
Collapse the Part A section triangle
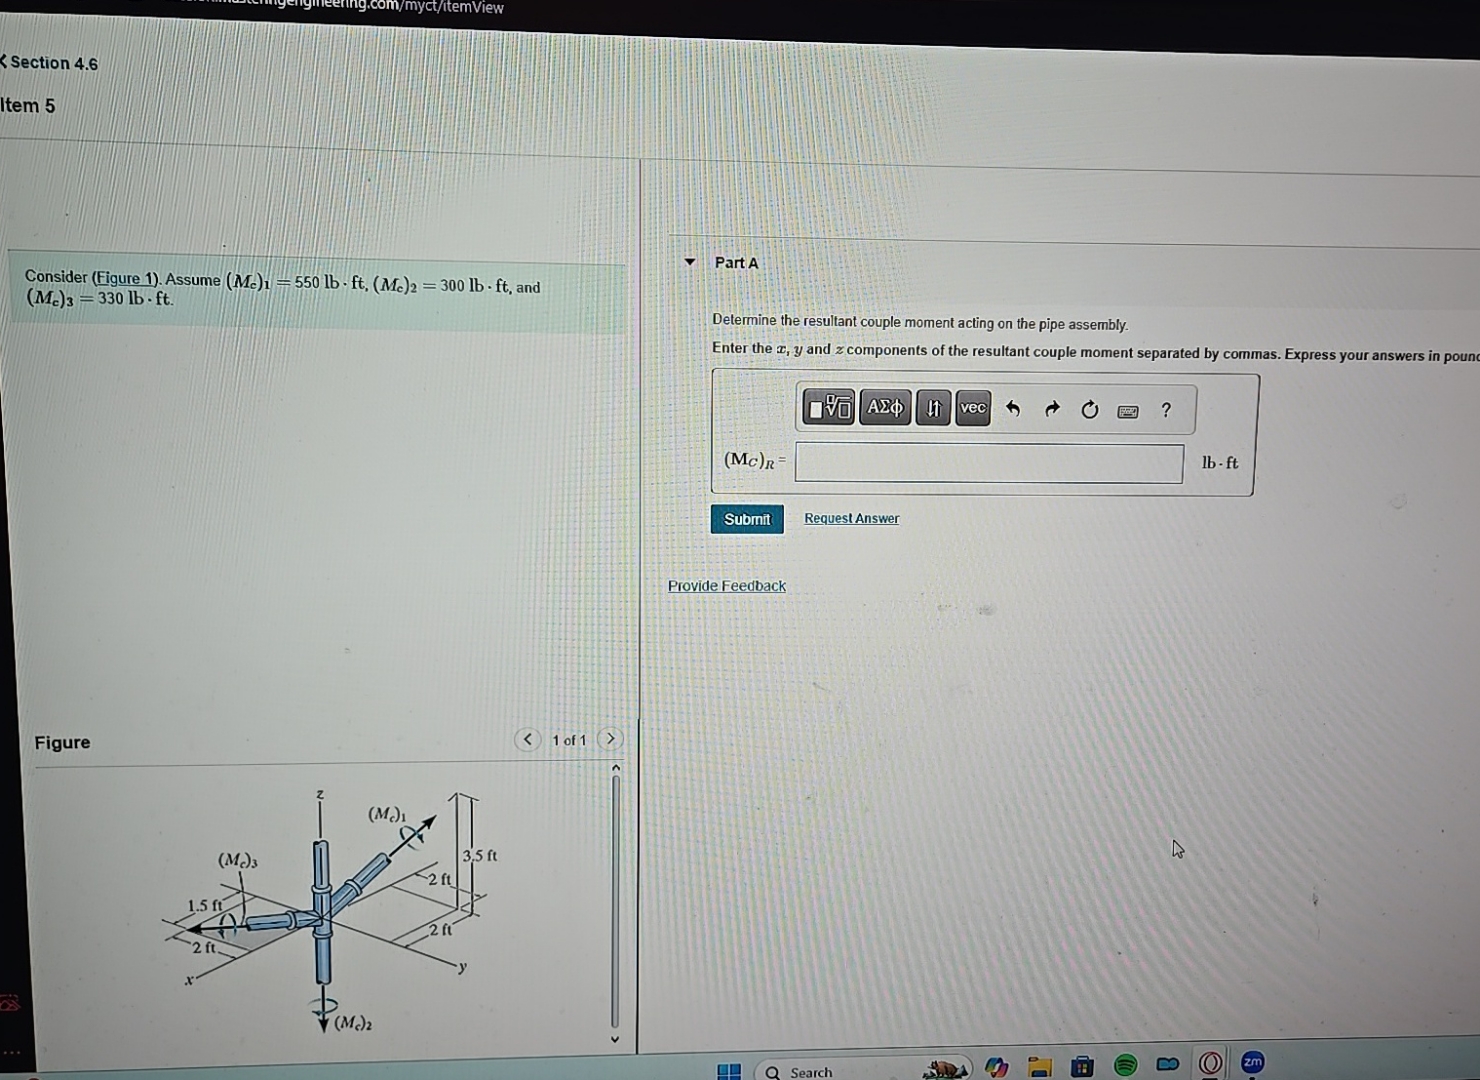[688, 260]
